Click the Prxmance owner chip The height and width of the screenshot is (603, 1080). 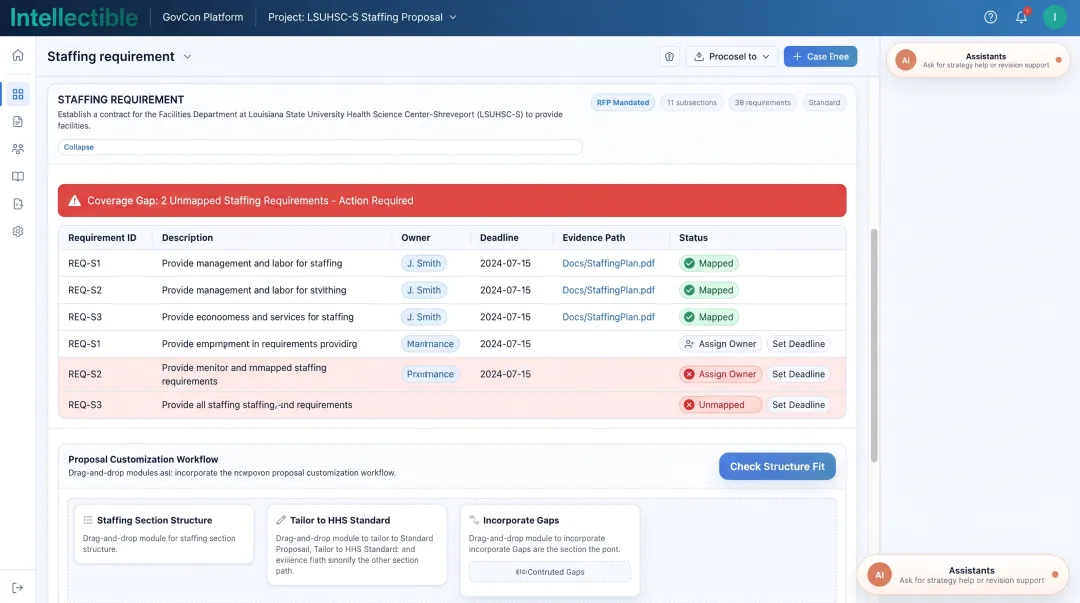coord(430,374)
